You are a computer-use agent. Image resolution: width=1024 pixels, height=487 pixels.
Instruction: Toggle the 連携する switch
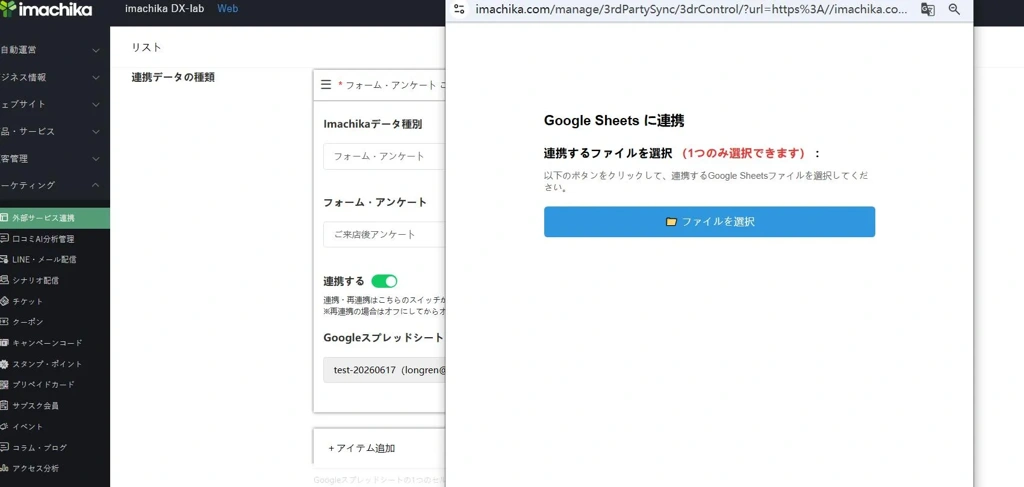tap(384, 281)
